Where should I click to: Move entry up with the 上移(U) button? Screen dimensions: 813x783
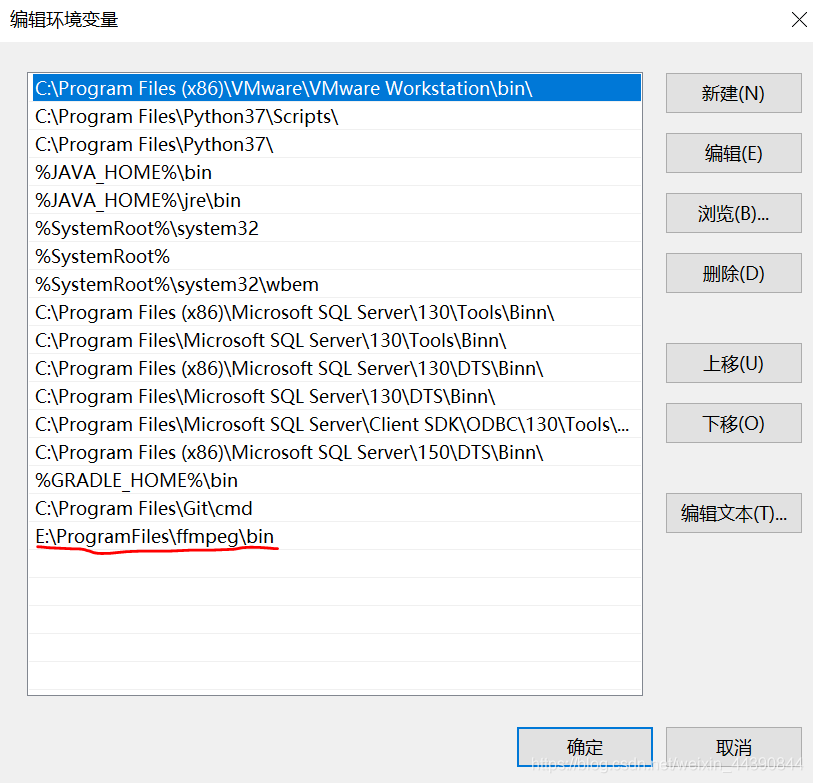coord(733,363)
